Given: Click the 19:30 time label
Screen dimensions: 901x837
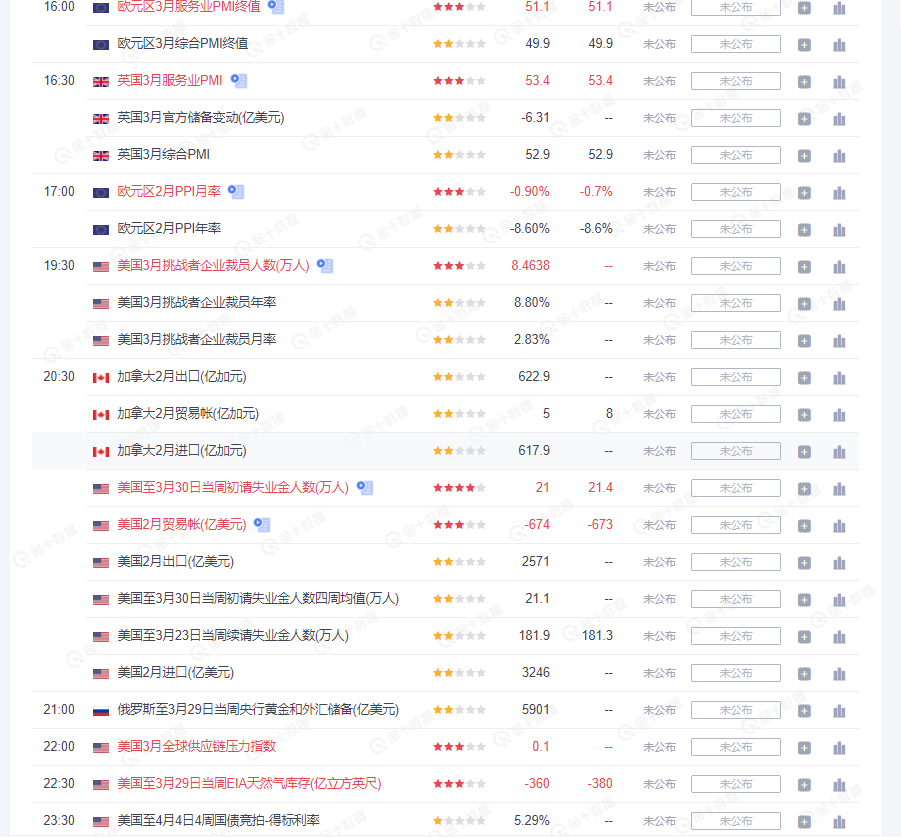Looking at the screenshot, I should 59,265.
